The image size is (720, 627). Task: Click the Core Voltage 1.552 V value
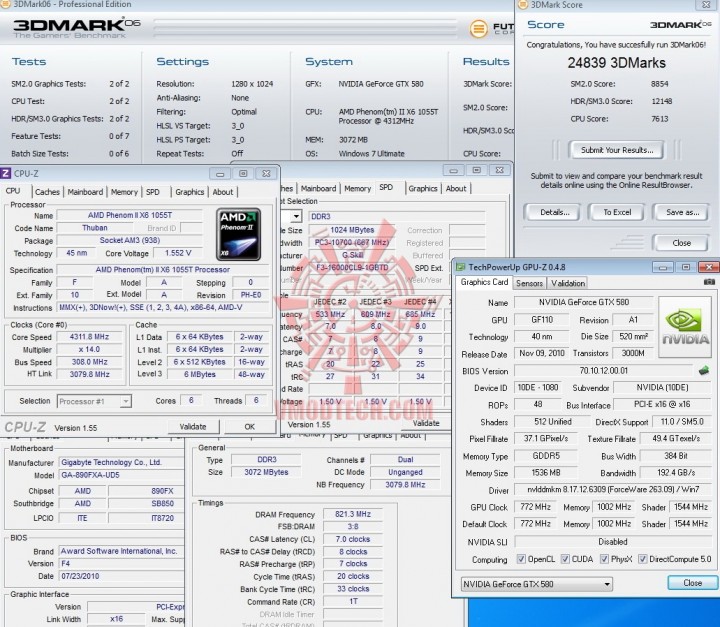[x=178, y=253]
